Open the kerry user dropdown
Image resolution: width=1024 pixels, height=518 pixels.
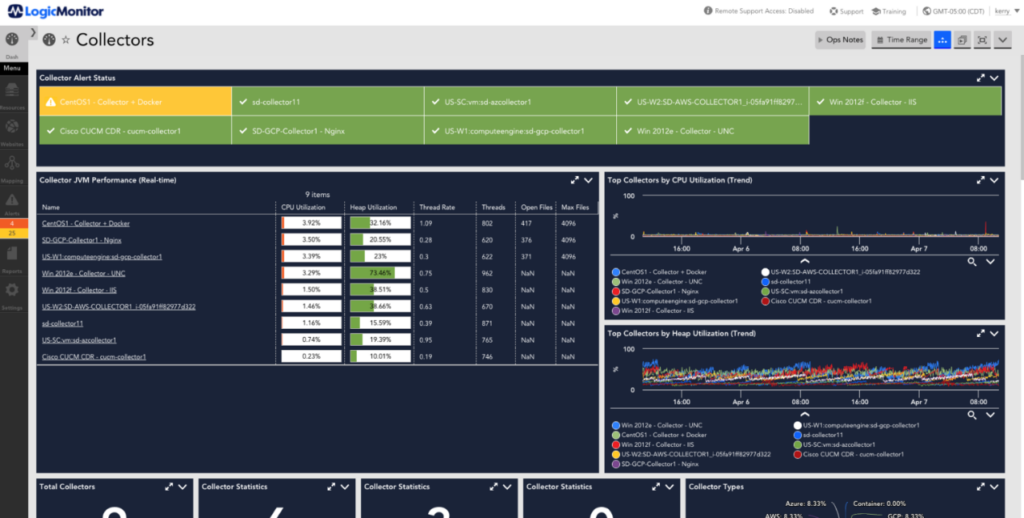click(1005, 11)
